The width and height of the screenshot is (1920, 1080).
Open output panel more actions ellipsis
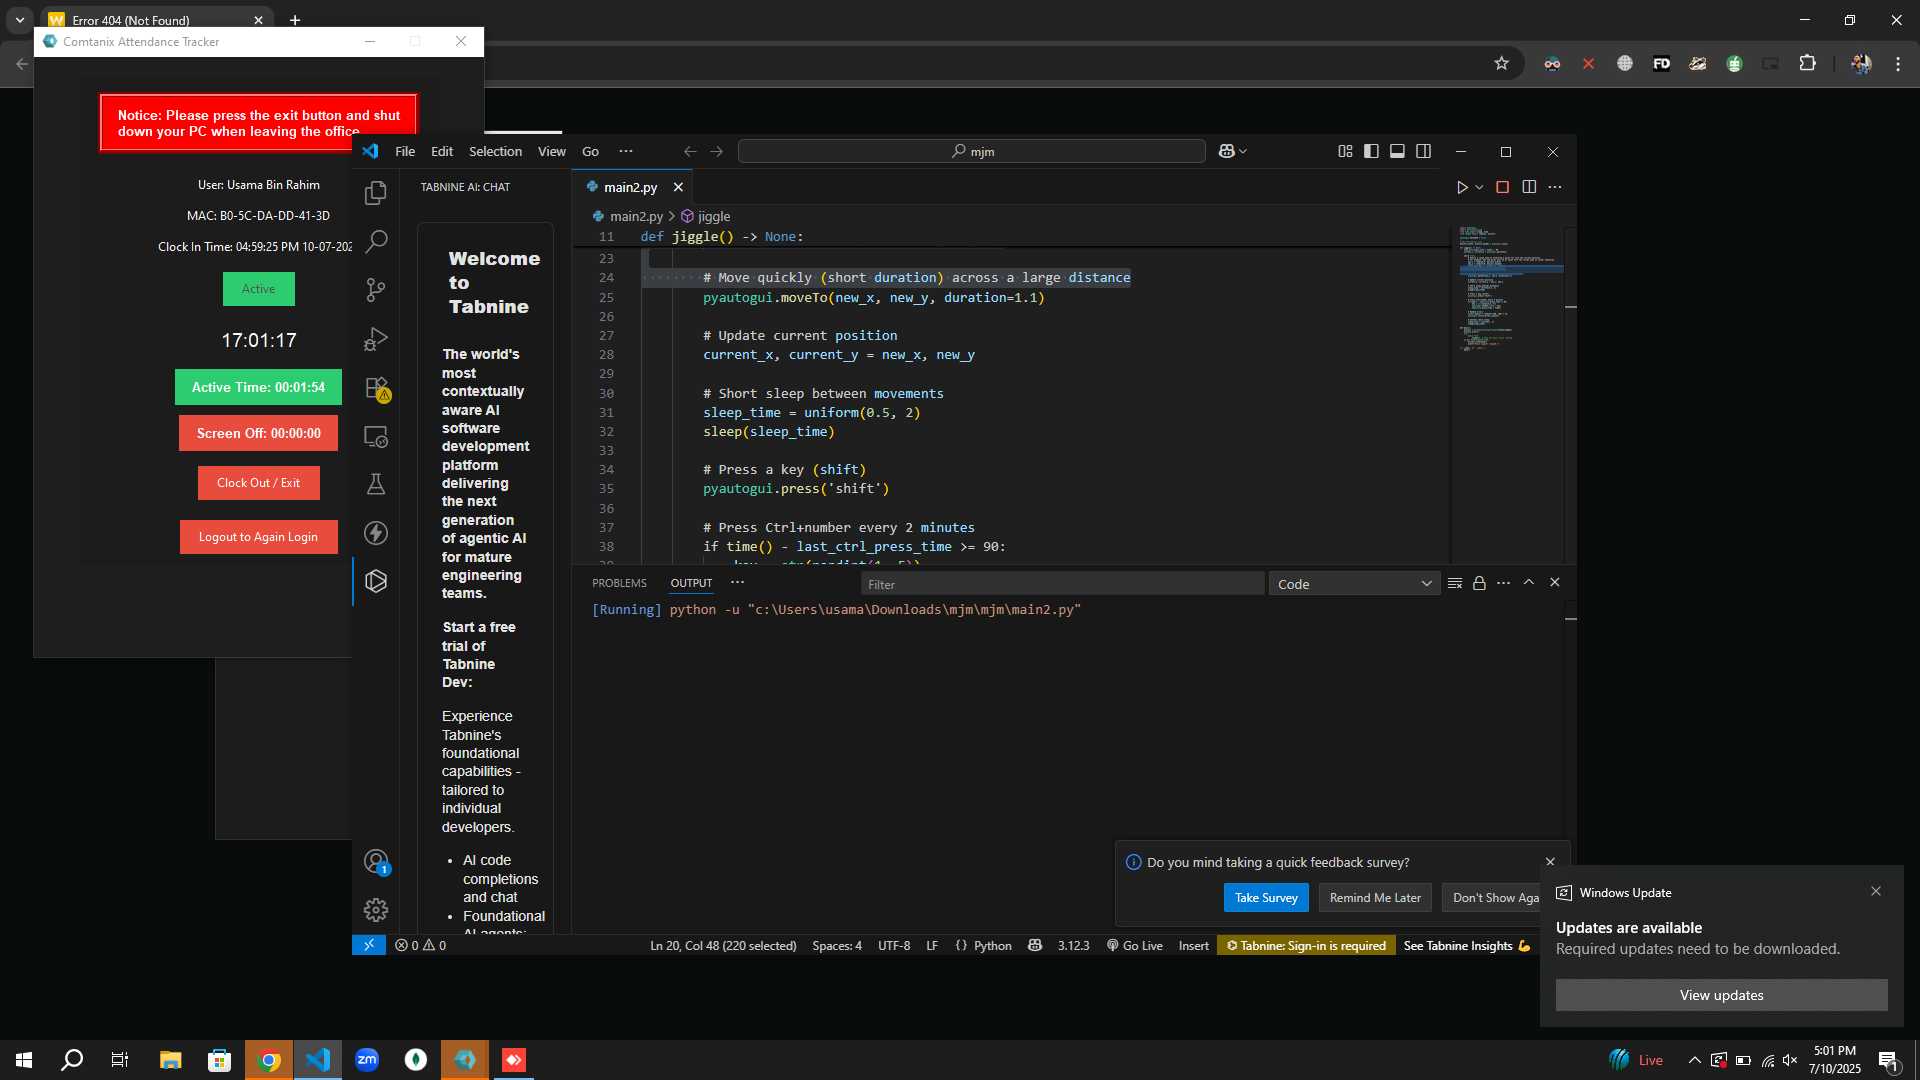click(1504, 583)
